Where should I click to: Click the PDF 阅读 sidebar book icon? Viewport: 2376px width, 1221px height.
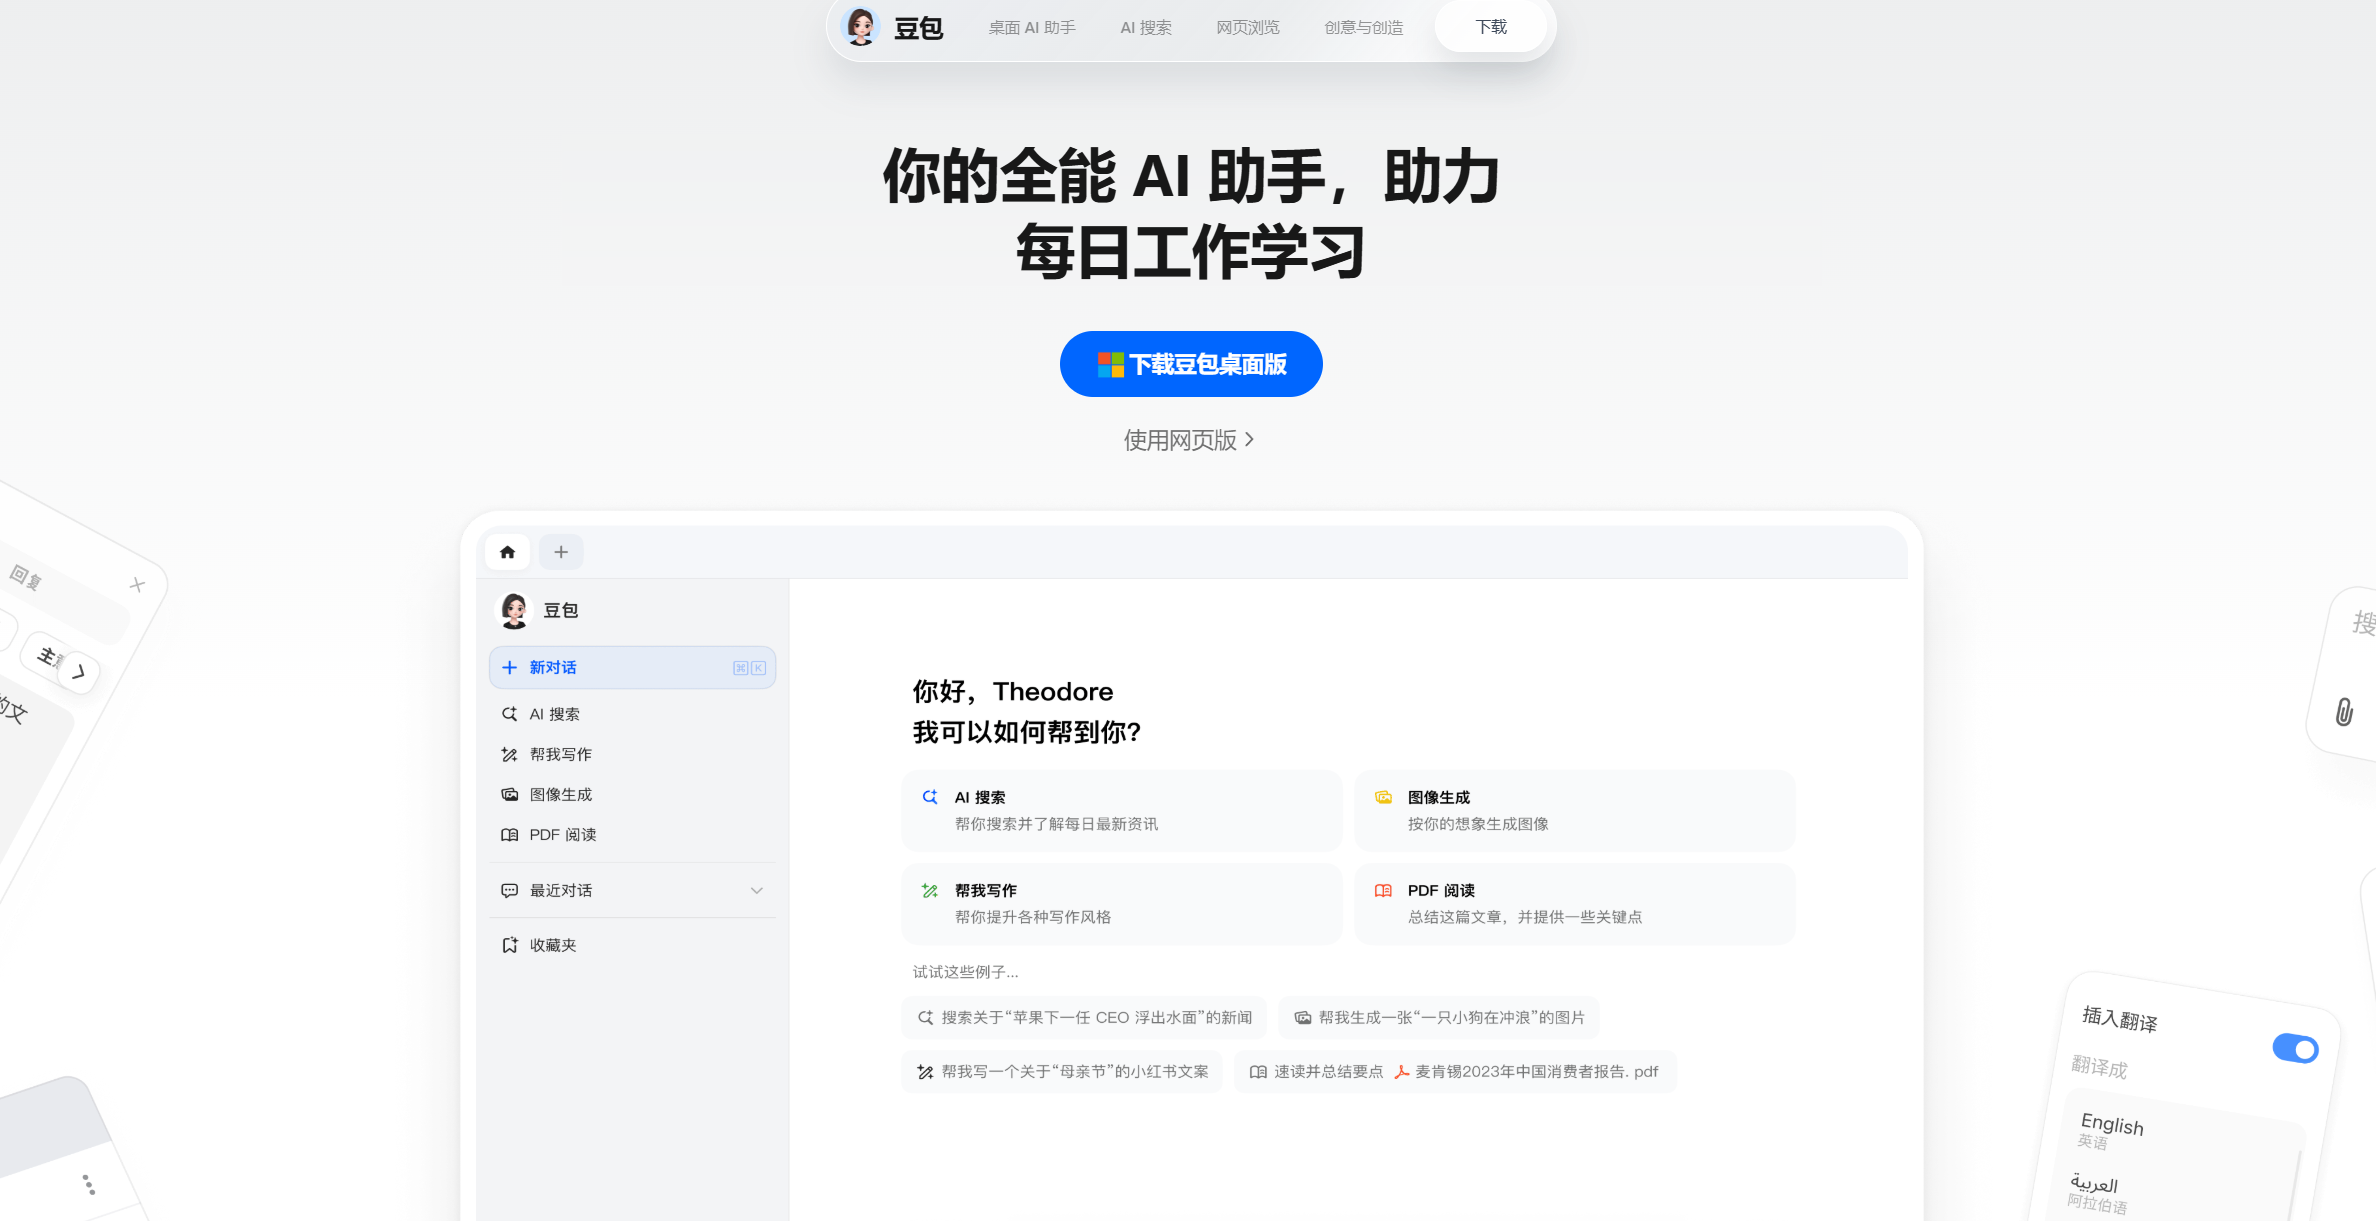[x=509, y=834]
